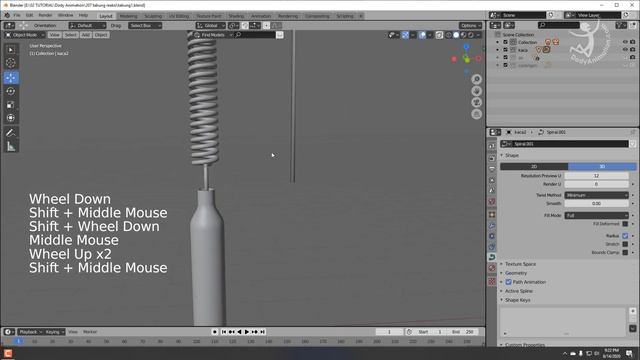Image resolution: width=640 pixels, height=360 pixels.
Task: Collapse the Shape Keys panel
Action: pyautogui.click(x=517, y=300)
